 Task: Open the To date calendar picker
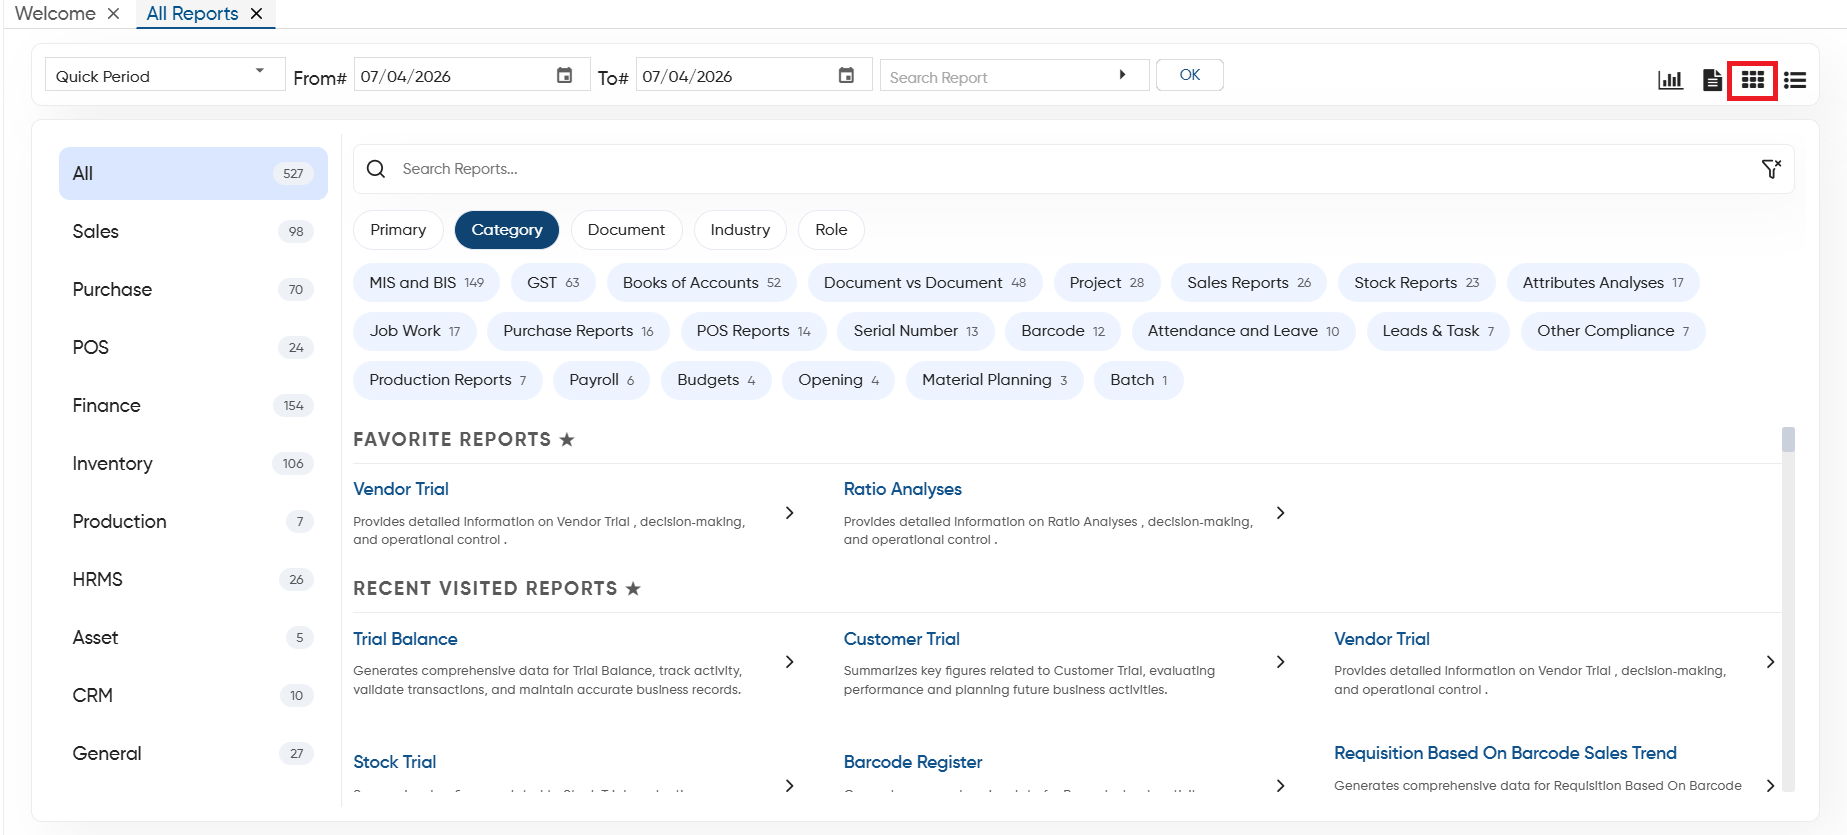pos(846,75)
